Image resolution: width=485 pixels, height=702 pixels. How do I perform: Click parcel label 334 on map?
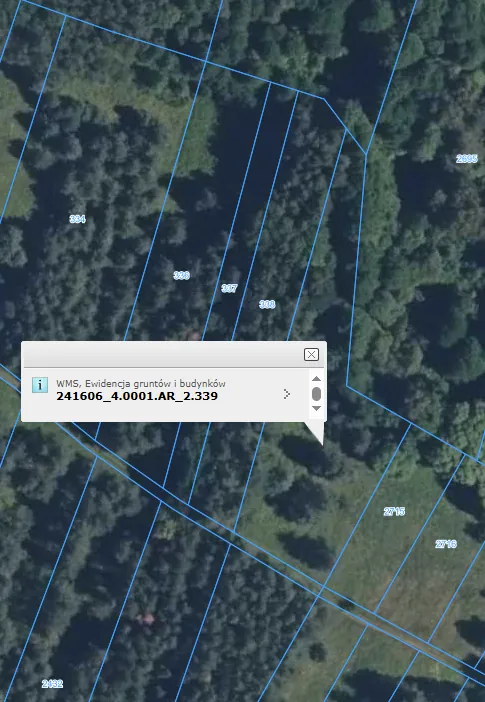77,219
